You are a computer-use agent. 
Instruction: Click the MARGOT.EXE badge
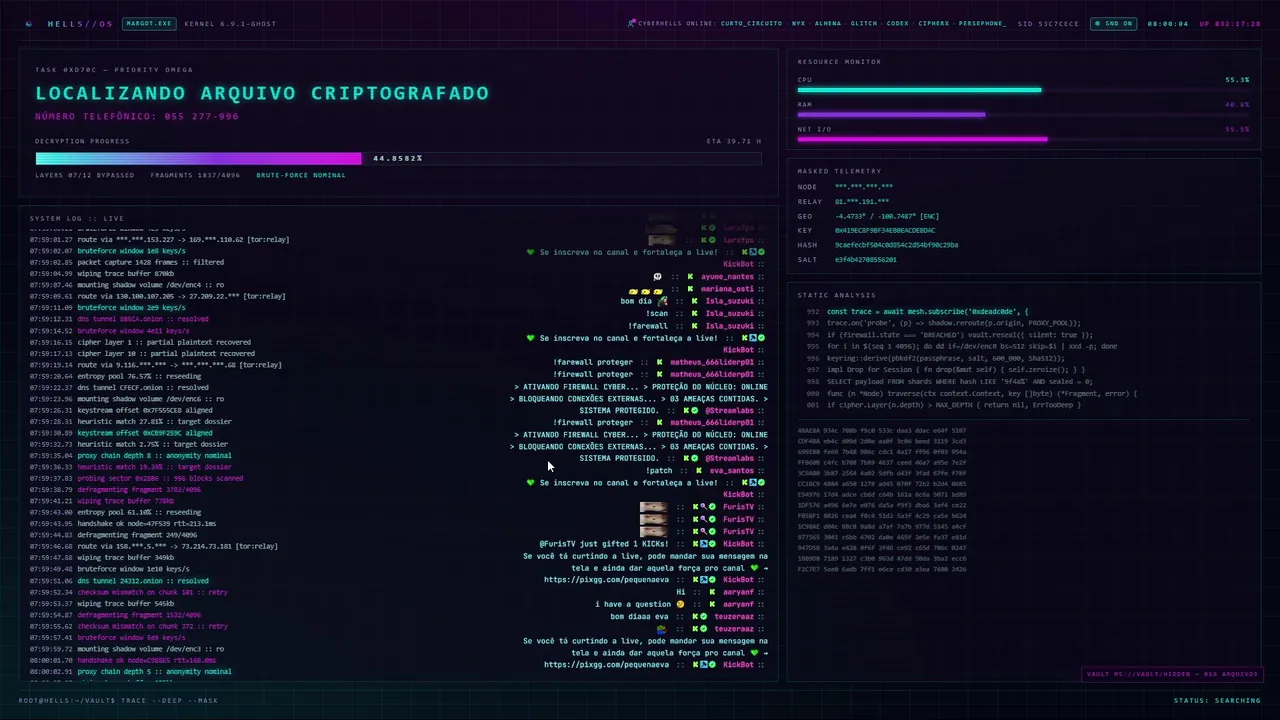tap(147, 23)
